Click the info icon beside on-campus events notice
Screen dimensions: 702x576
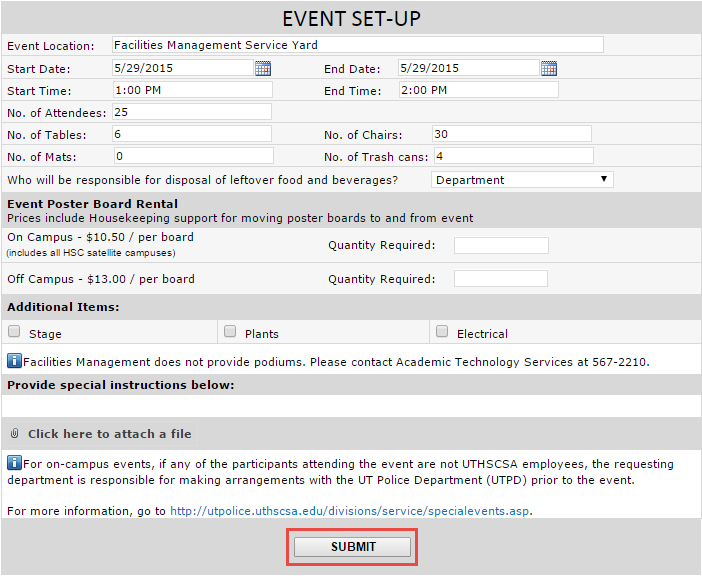(14, 463)
